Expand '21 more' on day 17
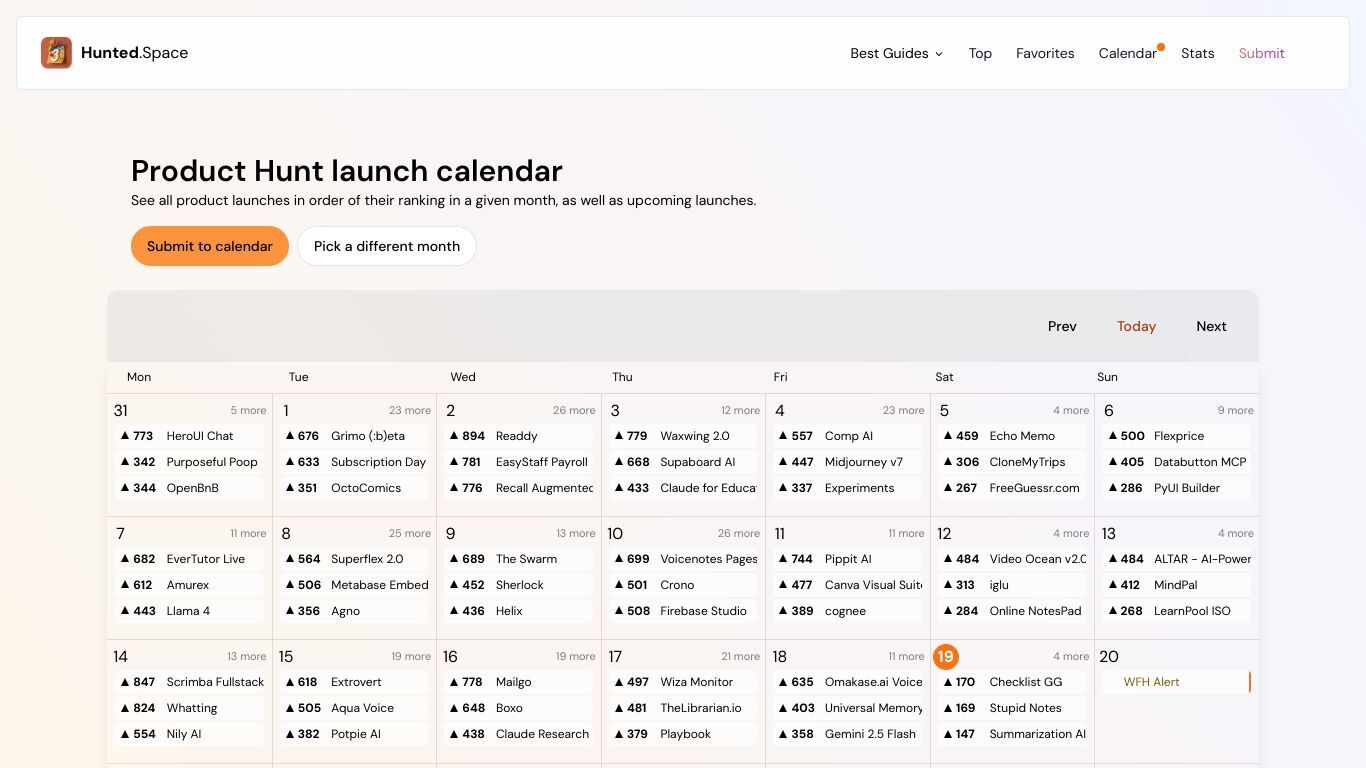Image resolution: width=1366 pixels, height=768 pixels. tap(740, 656)
